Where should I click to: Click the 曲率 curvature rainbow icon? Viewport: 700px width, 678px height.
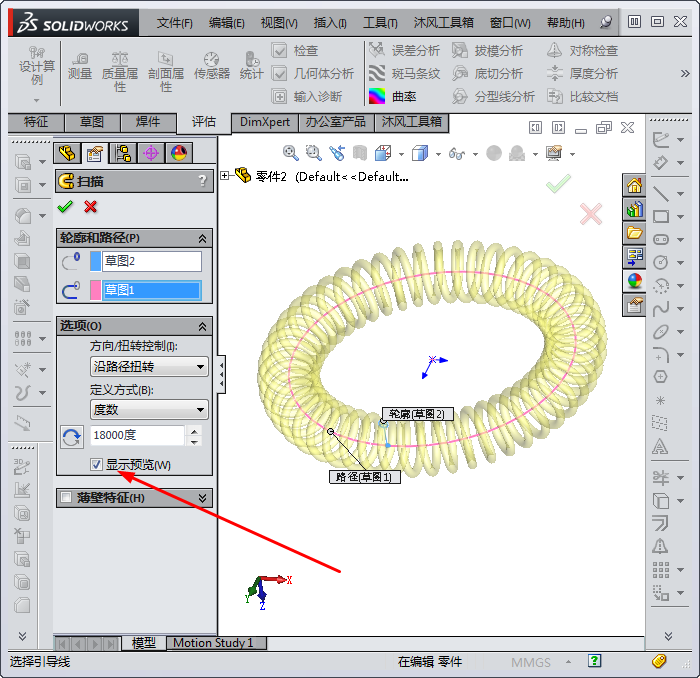[x=377, y=96]
